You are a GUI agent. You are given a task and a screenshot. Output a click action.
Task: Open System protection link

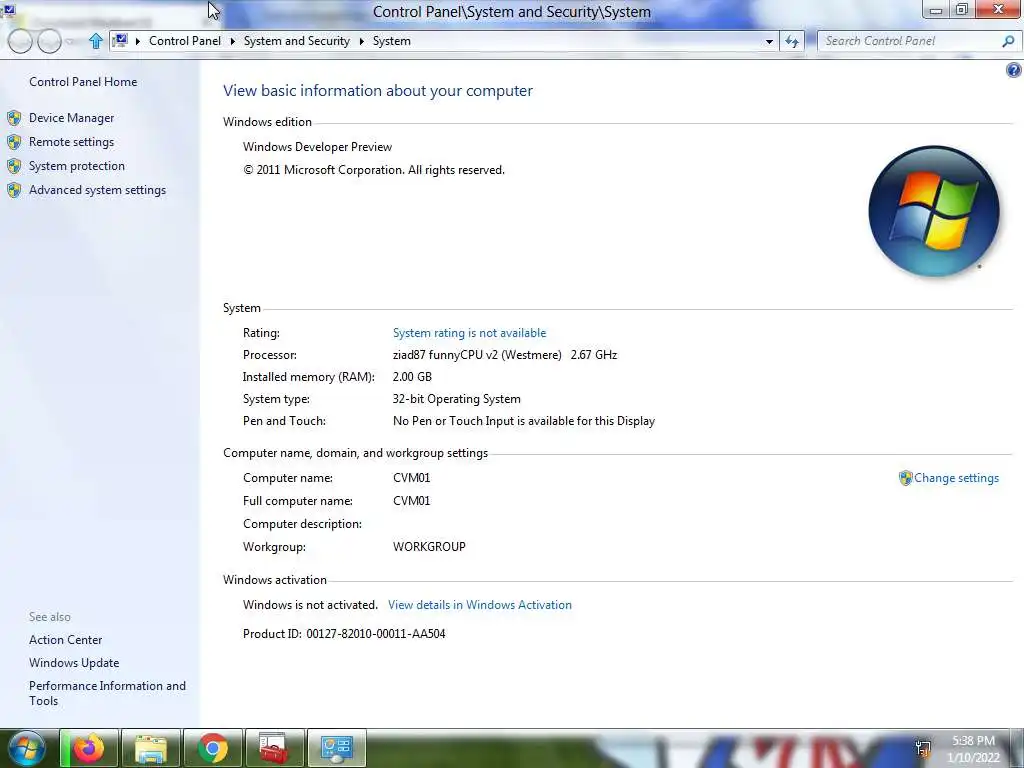[x=76, y=166]
